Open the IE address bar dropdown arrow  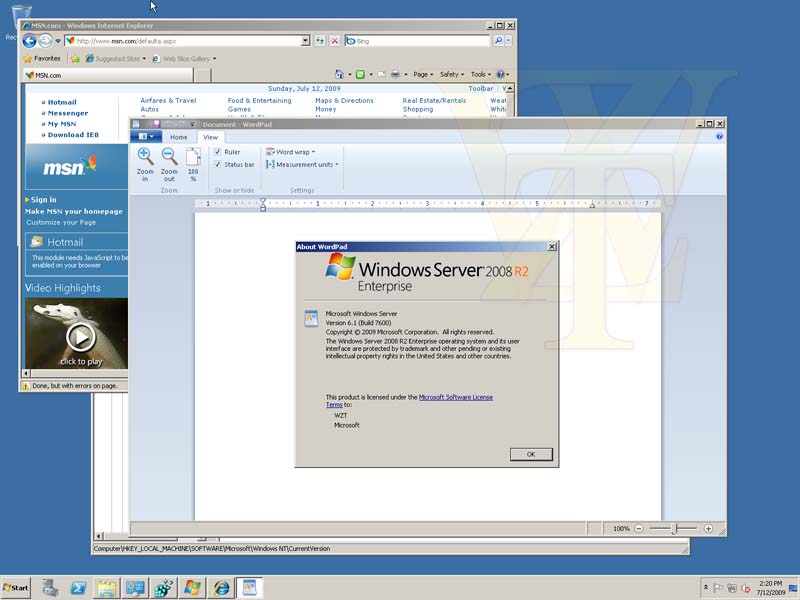click(305, 41)
